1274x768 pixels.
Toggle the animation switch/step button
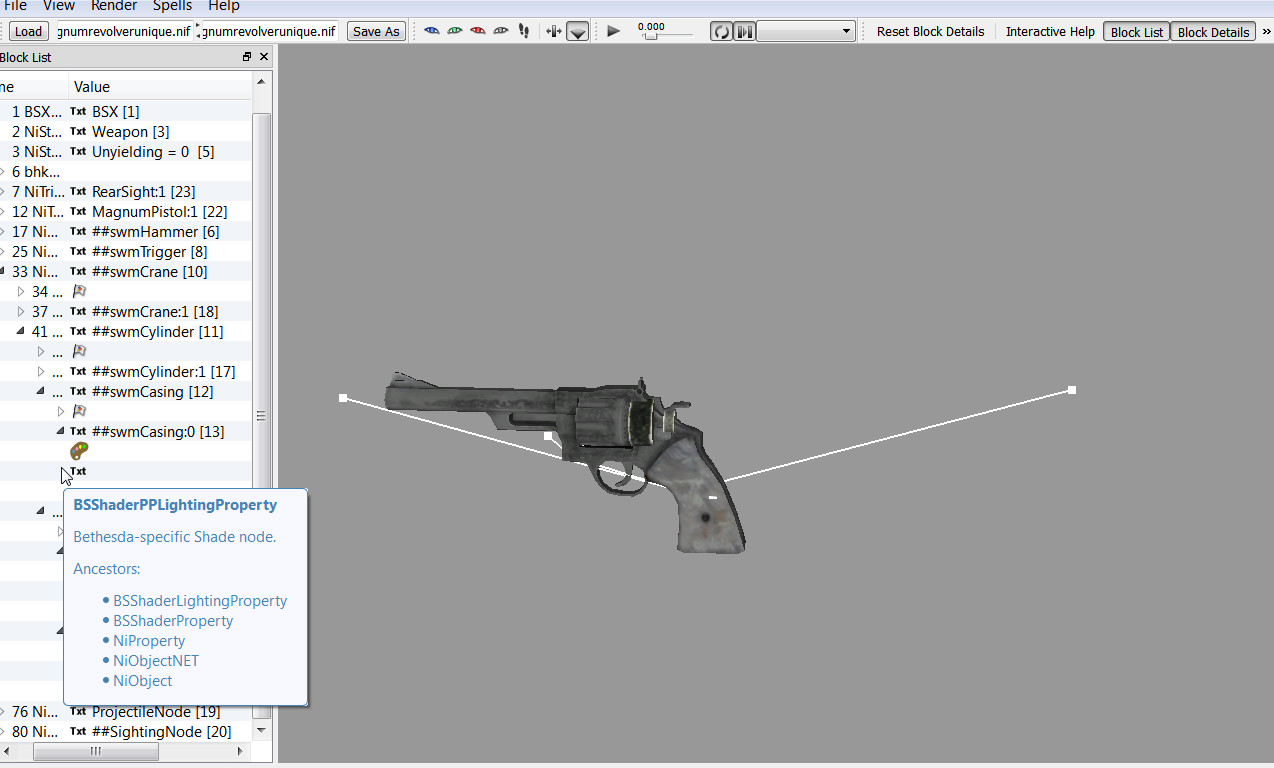point(744,32)
